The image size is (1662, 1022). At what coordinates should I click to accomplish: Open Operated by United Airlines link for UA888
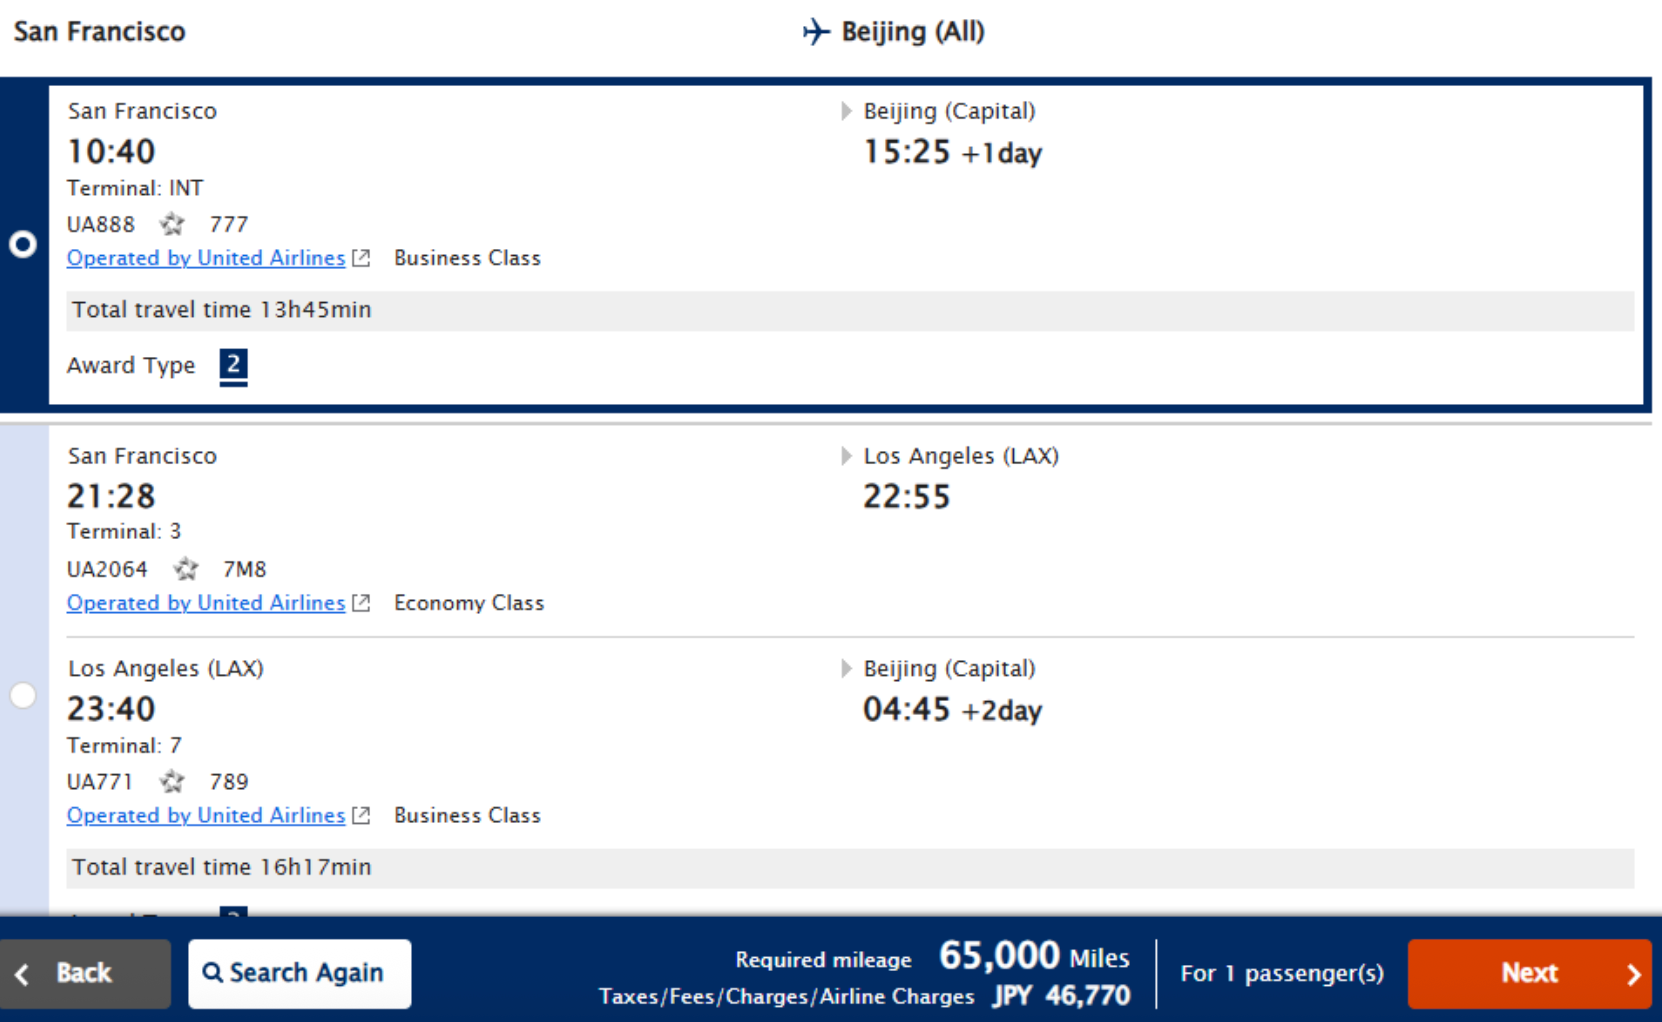[206, 258]
